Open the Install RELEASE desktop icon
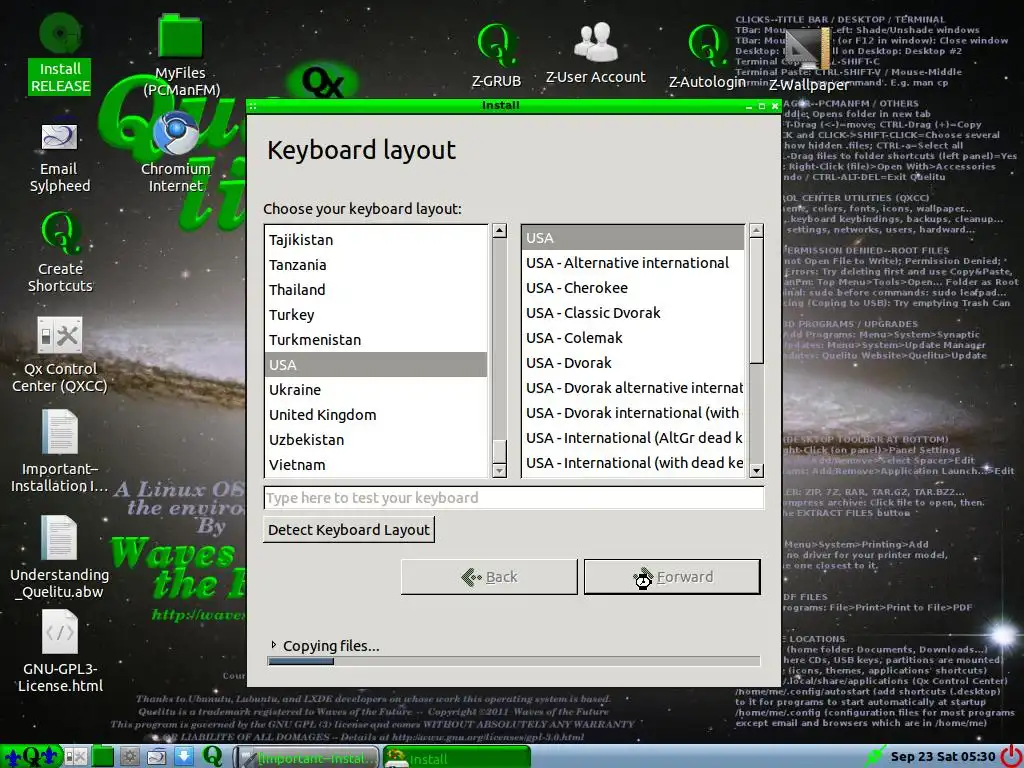 pos(60,54)
